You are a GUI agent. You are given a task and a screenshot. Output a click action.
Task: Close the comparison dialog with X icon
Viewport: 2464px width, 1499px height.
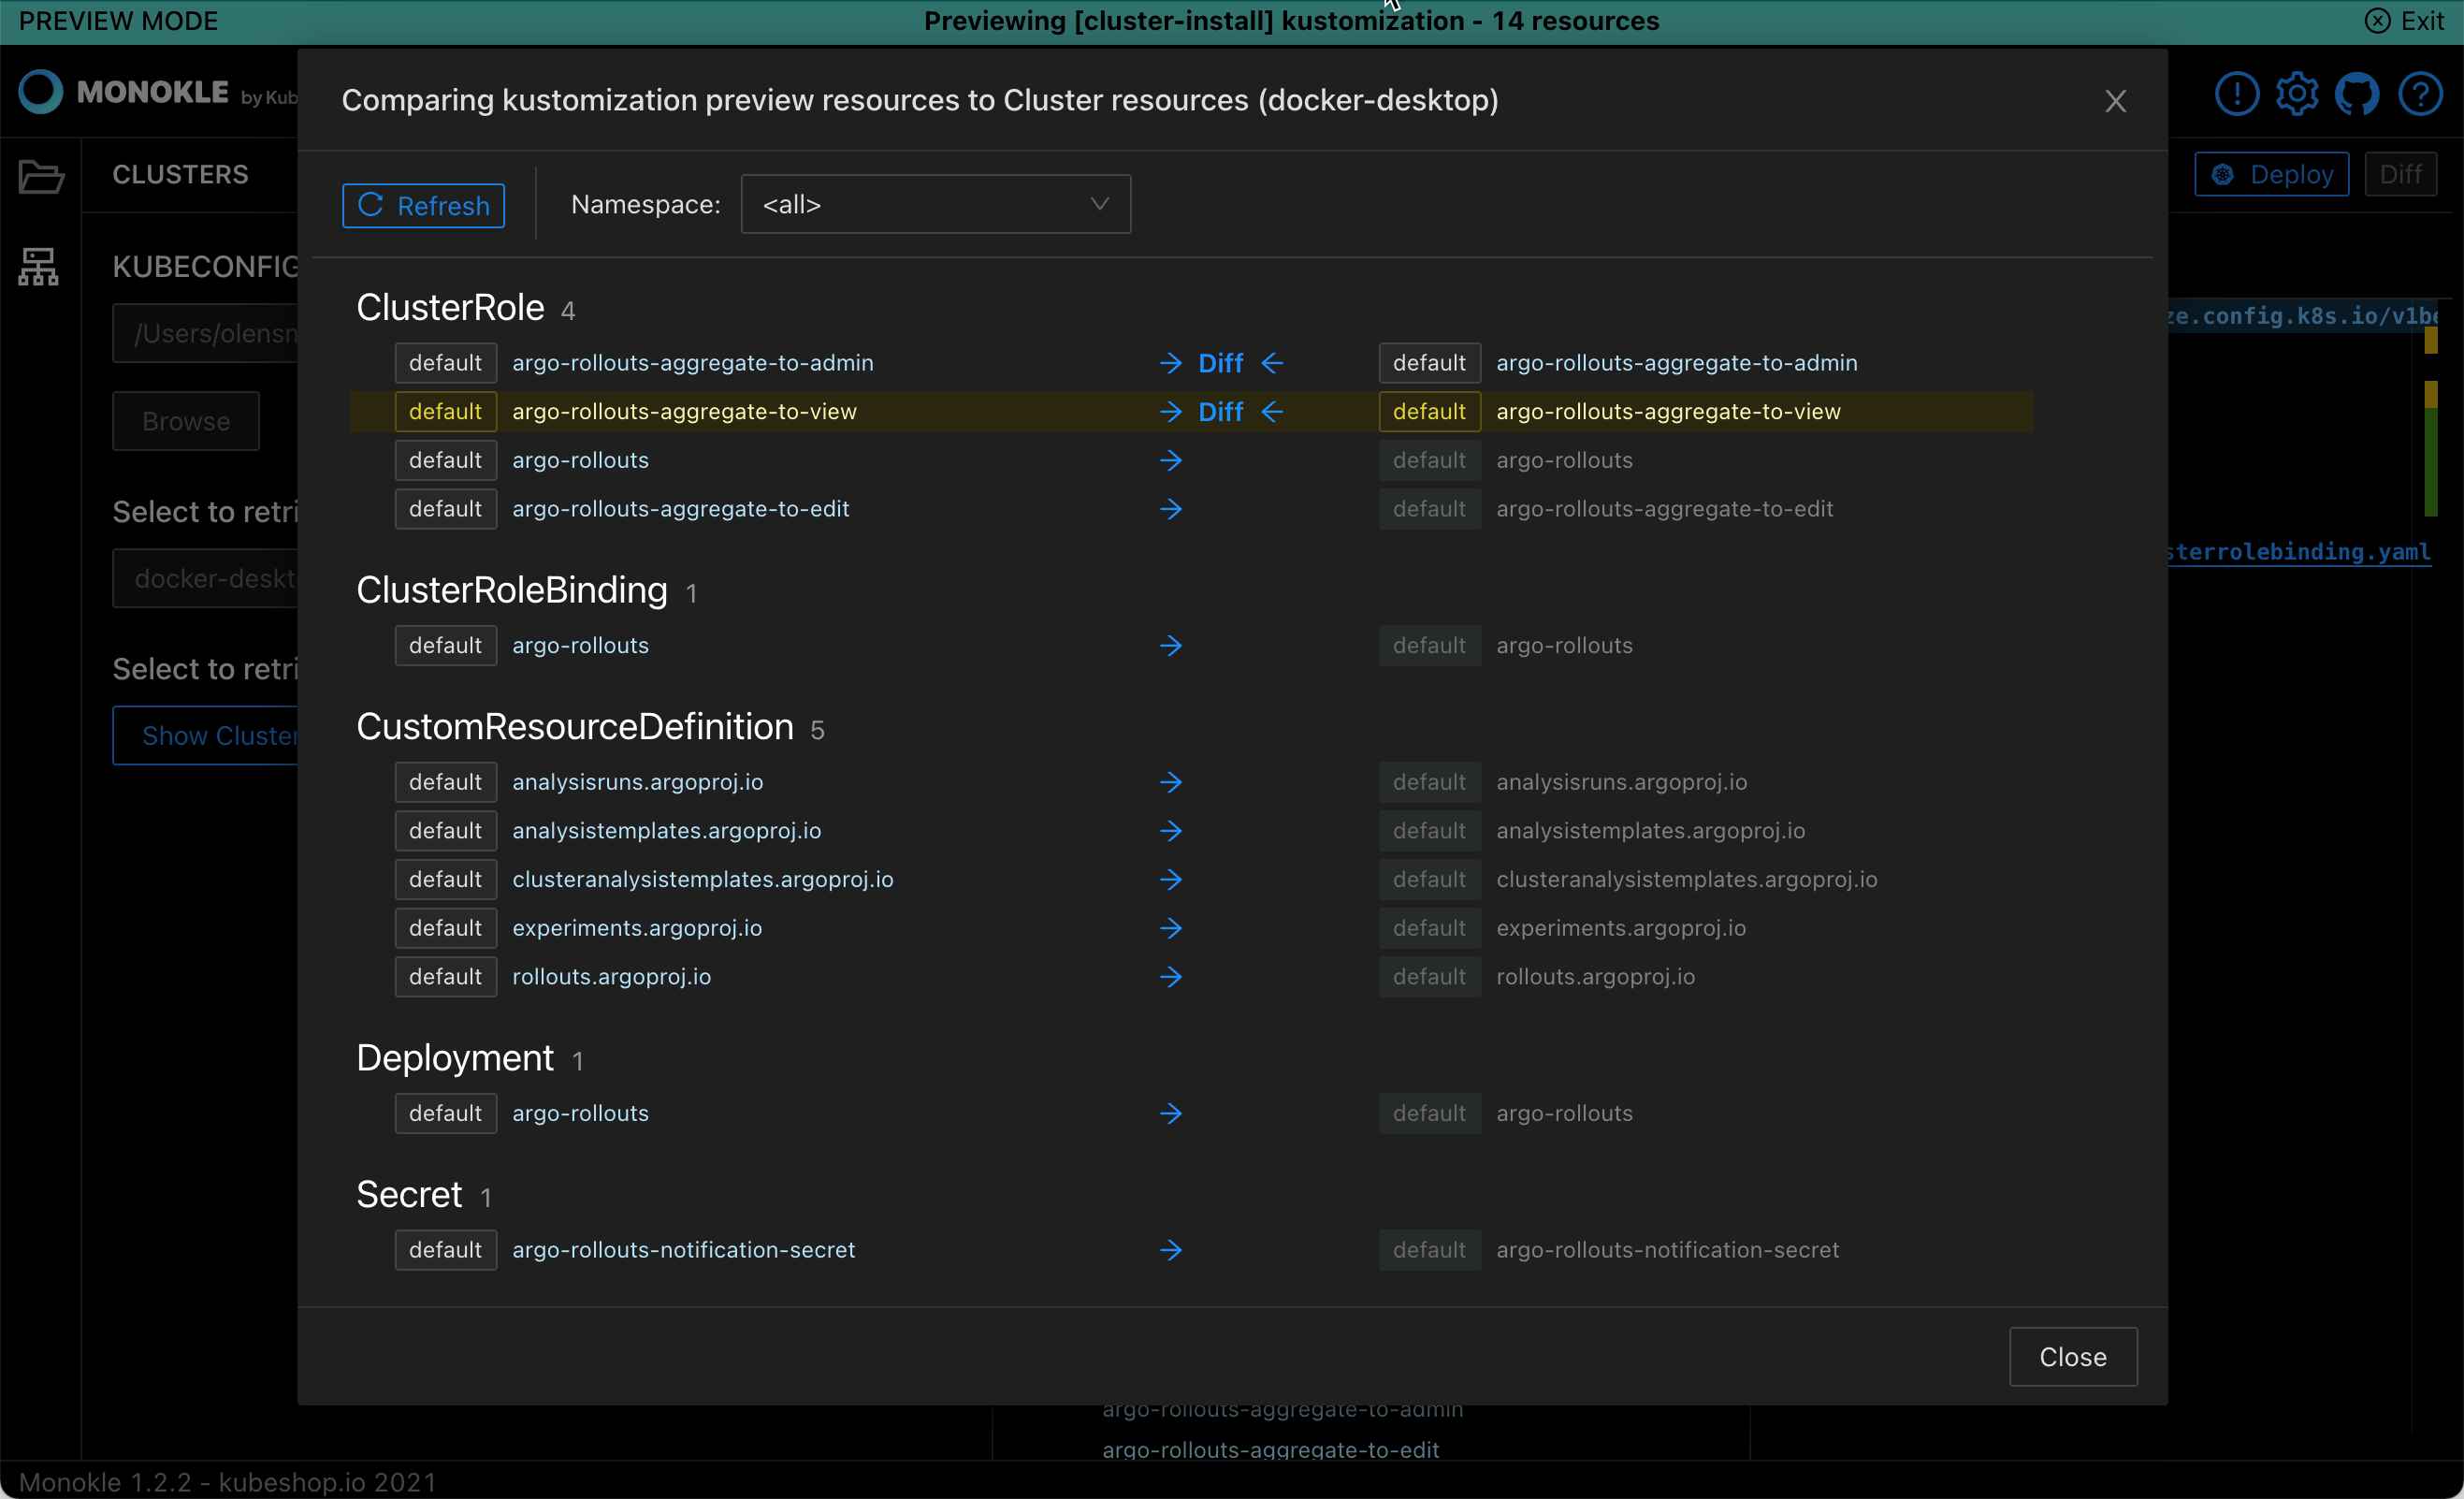[x=2115, y=101]
